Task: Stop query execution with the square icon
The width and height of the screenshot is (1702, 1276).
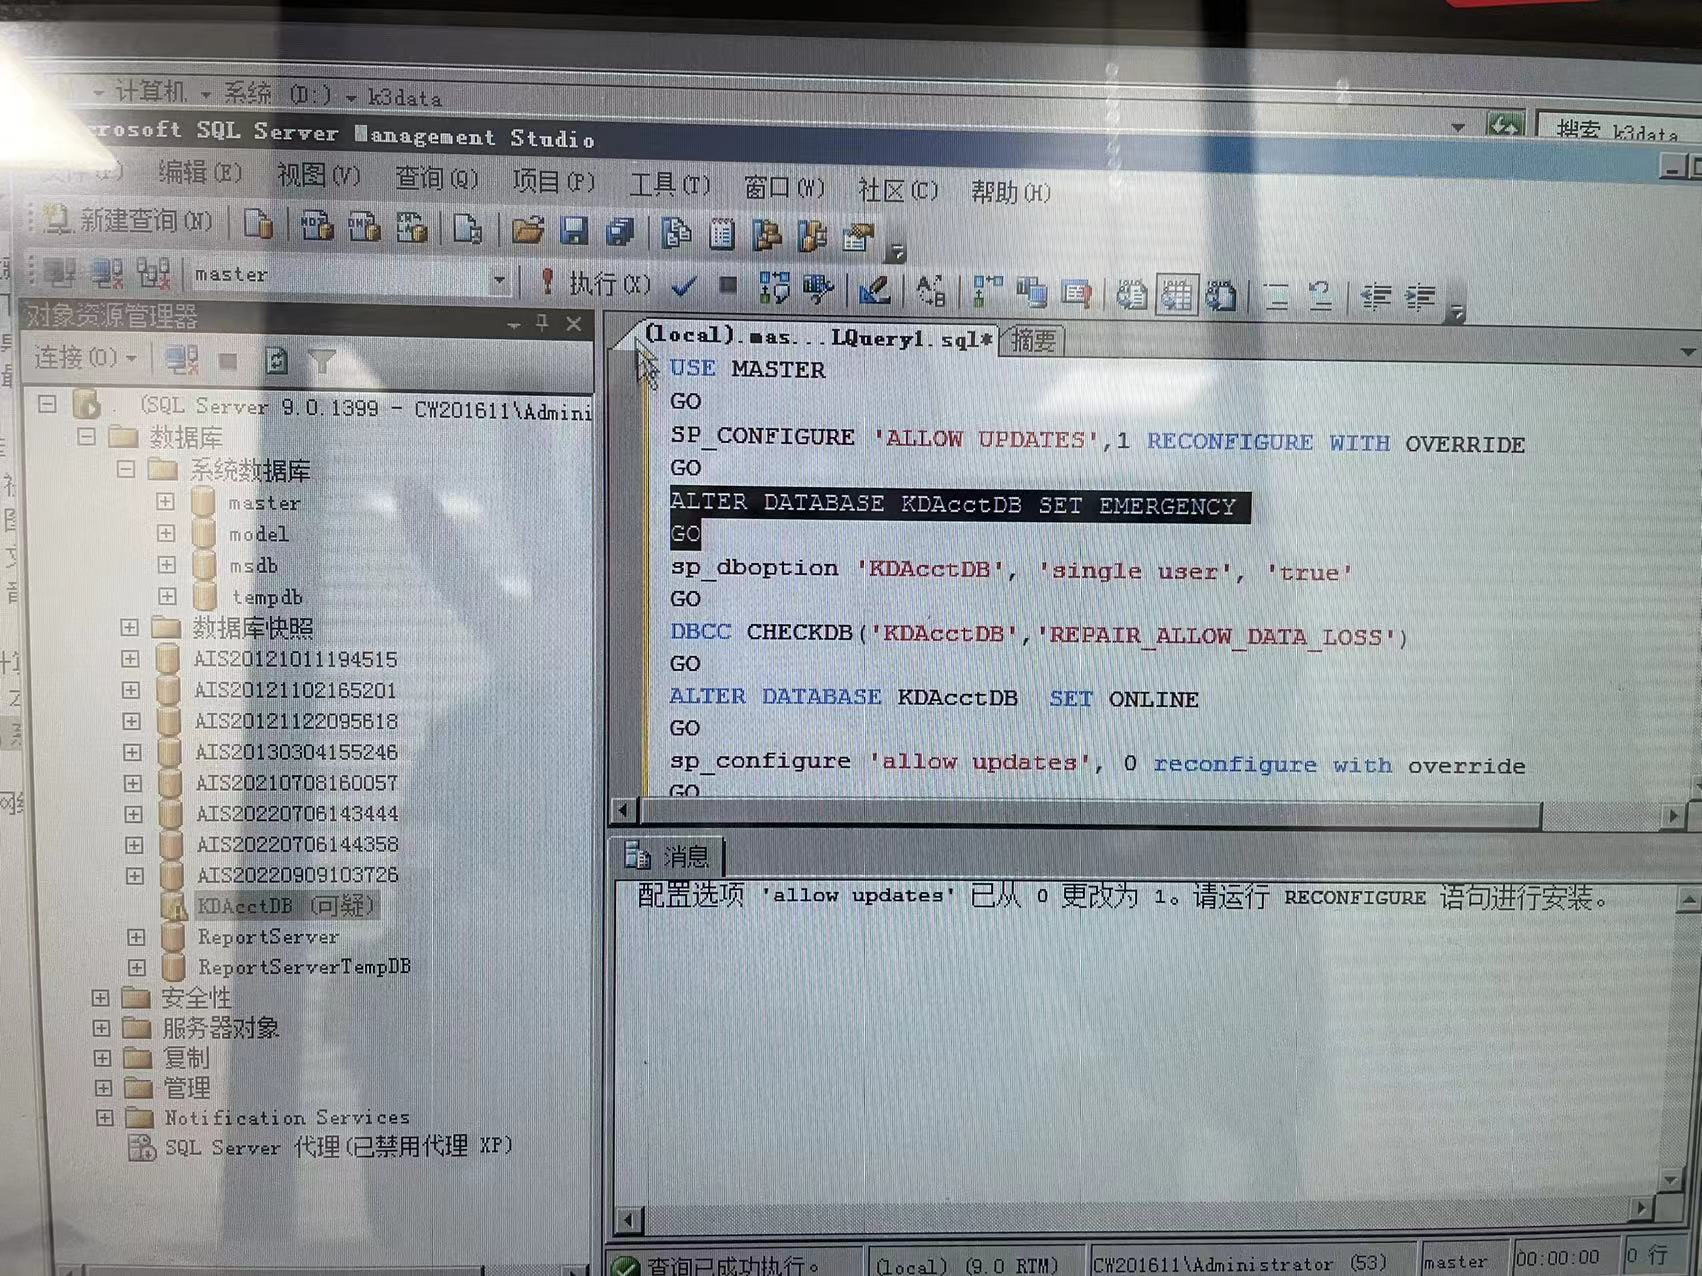Action: [x=728, y=287]
